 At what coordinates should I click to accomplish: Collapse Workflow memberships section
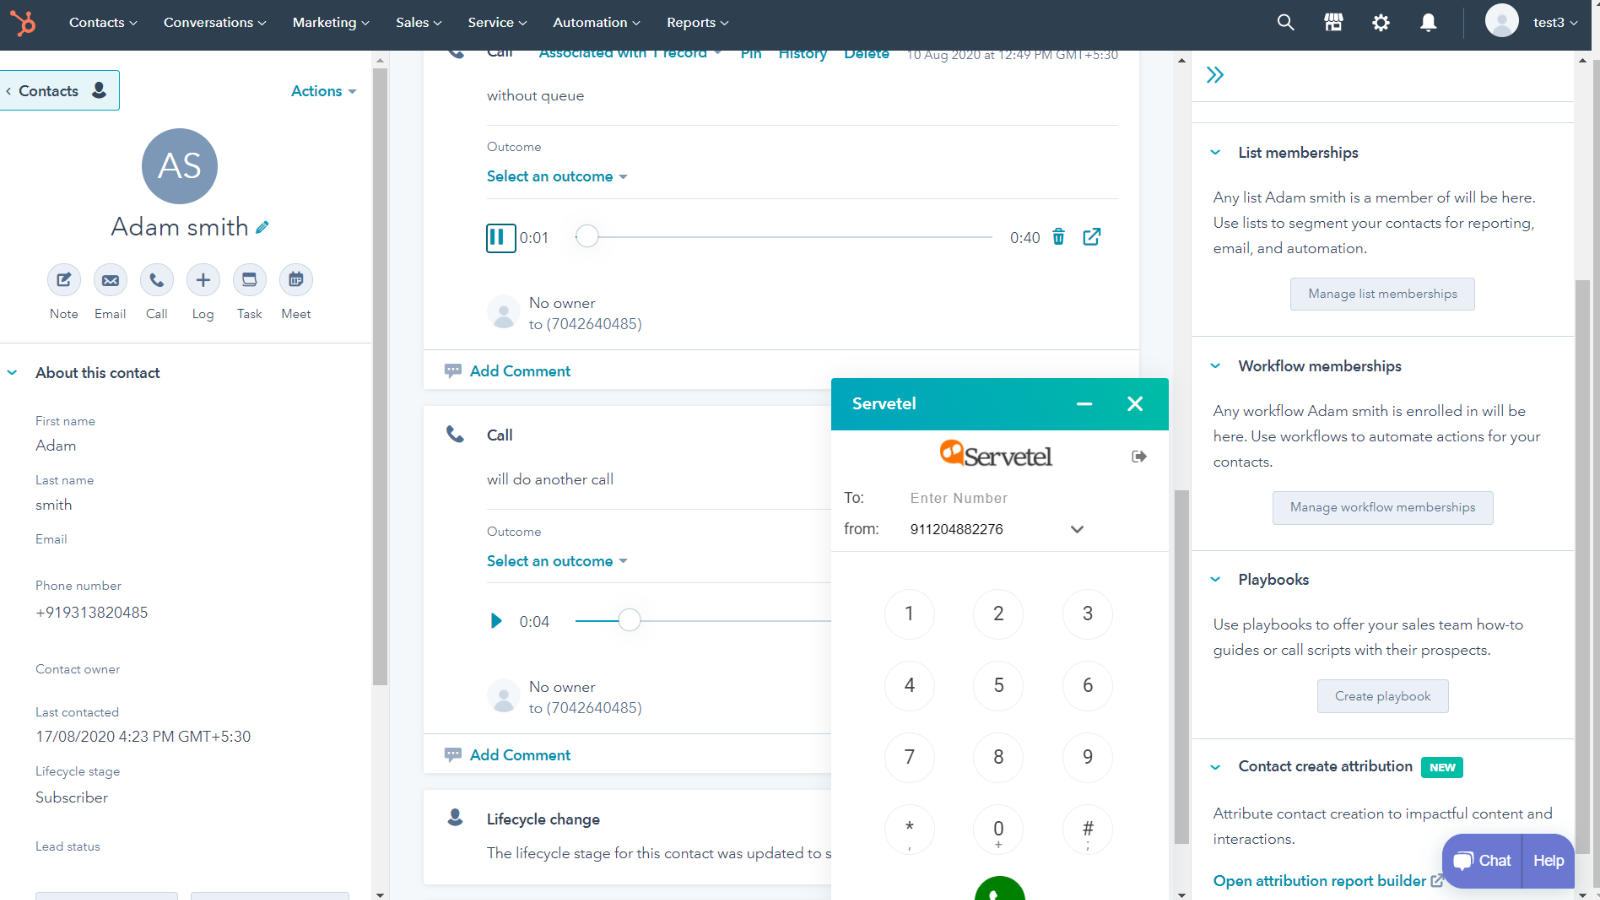1215,366
